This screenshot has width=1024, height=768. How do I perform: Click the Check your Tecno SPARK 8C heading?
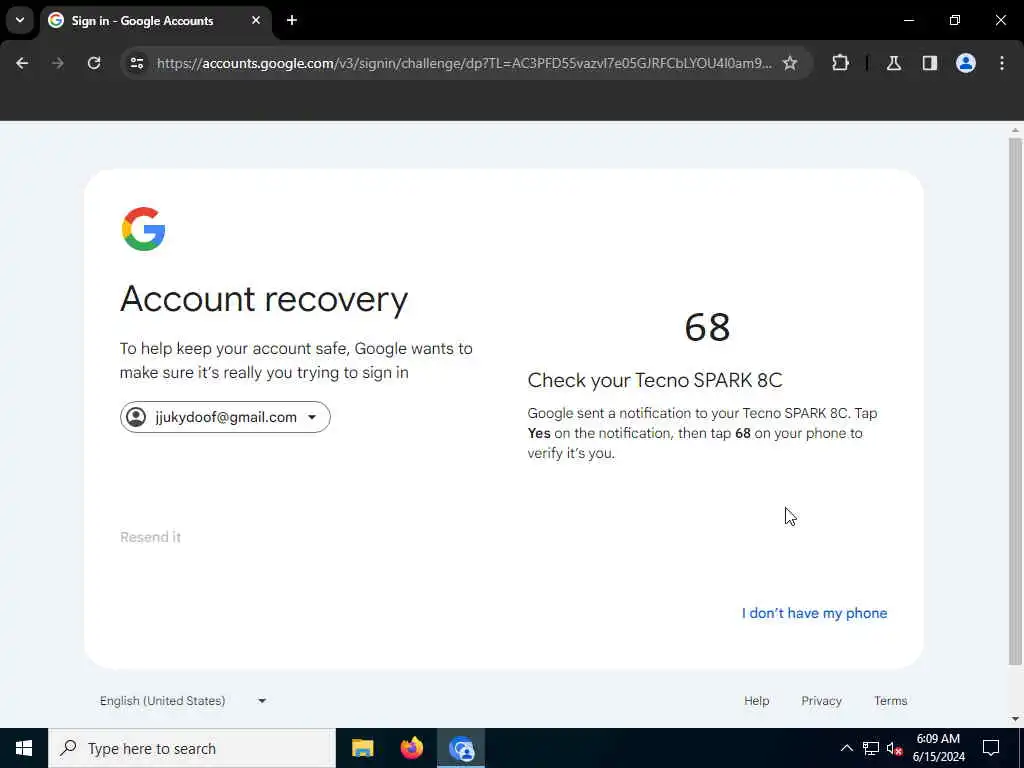point(655,380)
